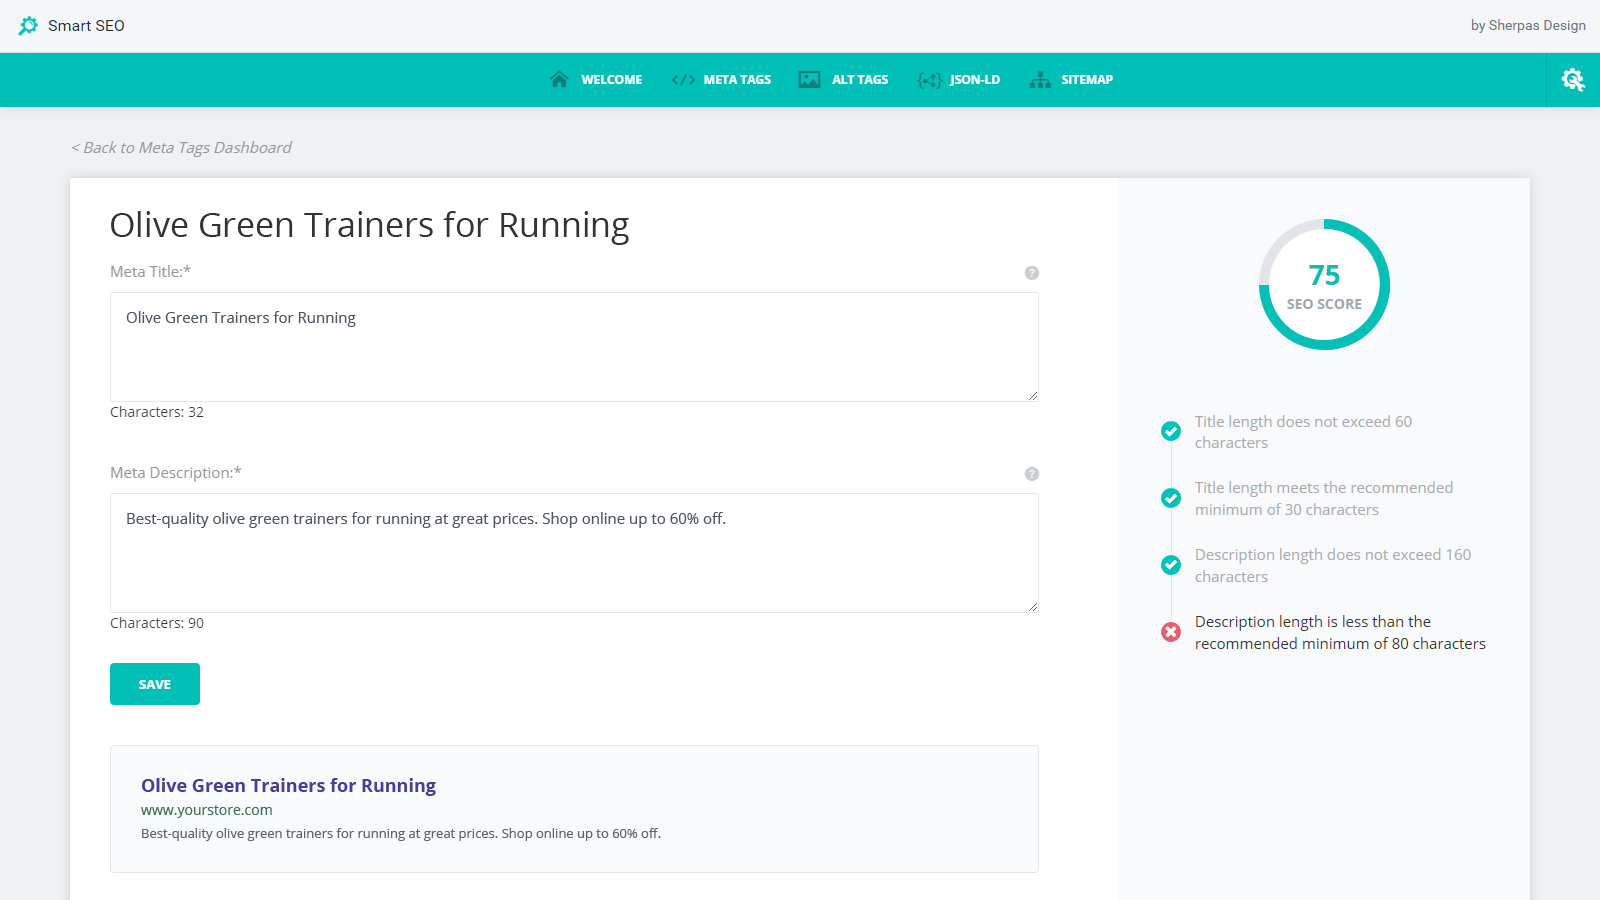Focus the Meta Title text area
The width and height of the screenshot is (1600, 900).
(x=574, y=347)
